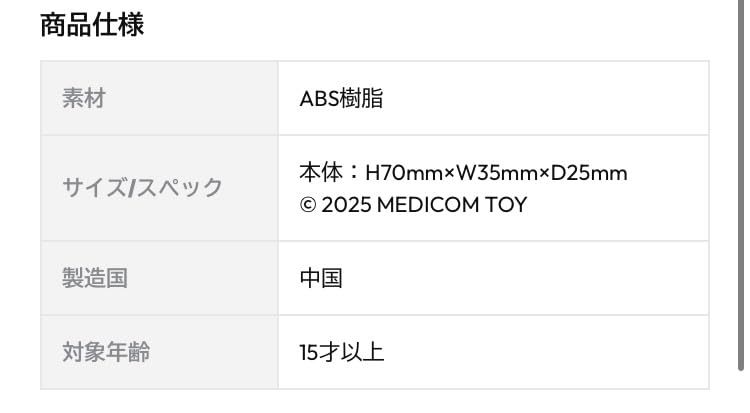Click the 本体： prefix text
This screenshot has height=413, width=750.
331,173
